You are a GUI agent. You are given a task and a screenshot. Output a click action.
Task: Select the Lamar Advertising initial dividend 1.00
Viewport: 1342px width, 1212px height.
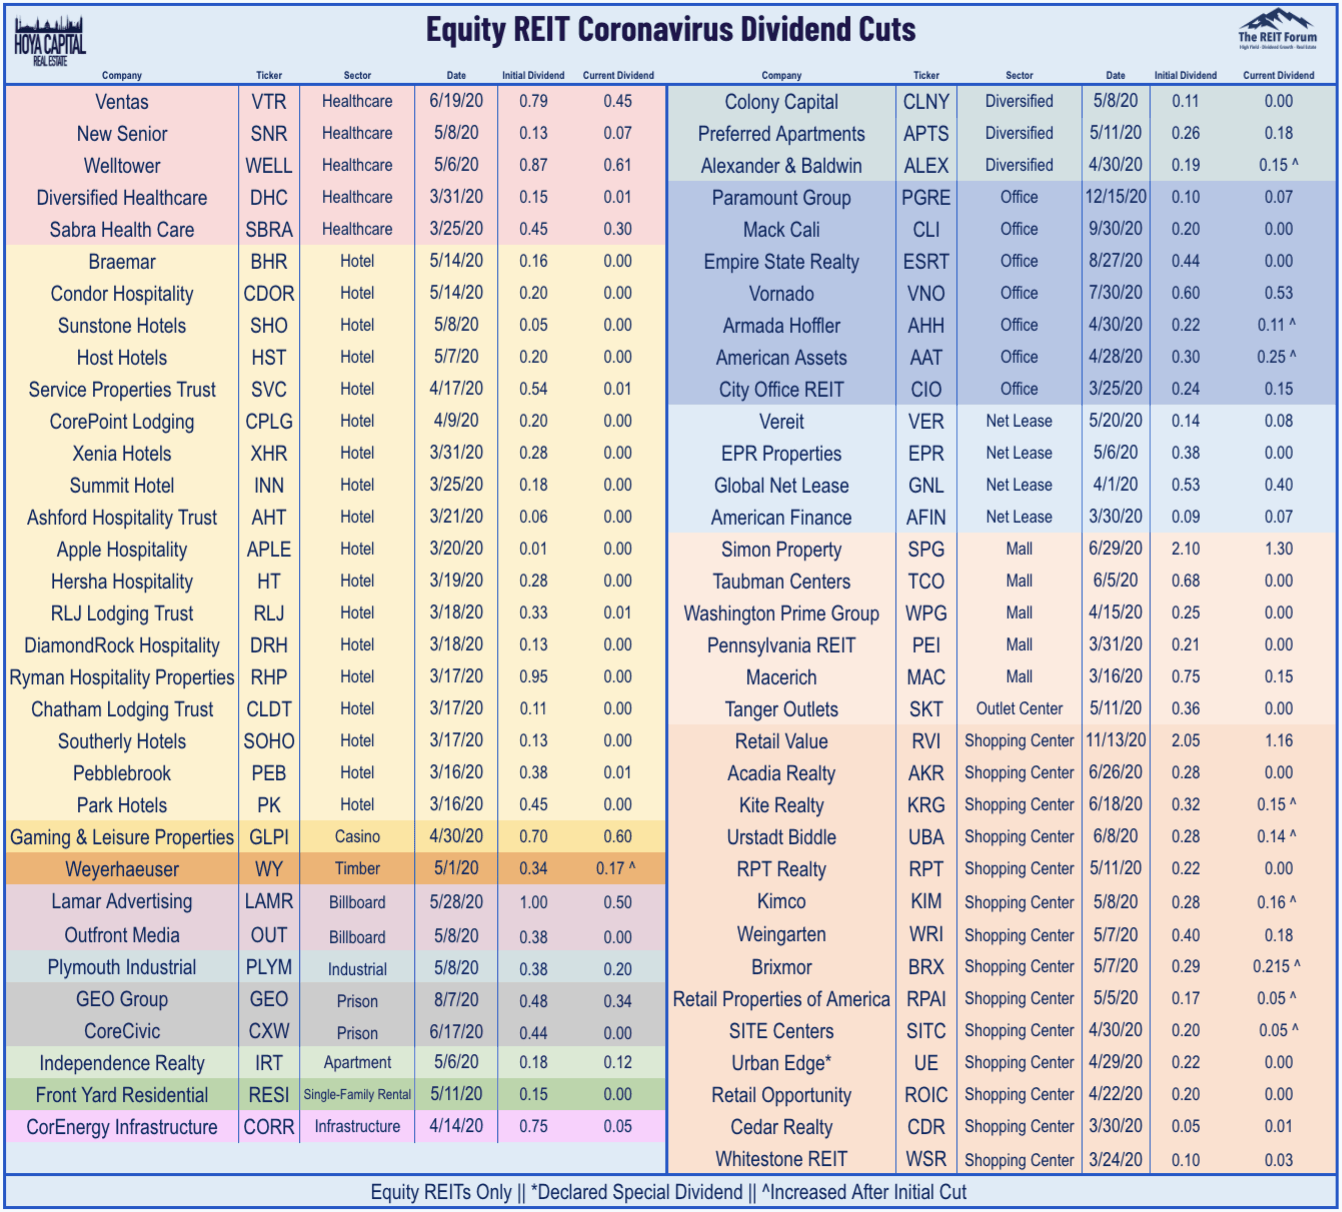pyautogui.click(x=533, y=902)
